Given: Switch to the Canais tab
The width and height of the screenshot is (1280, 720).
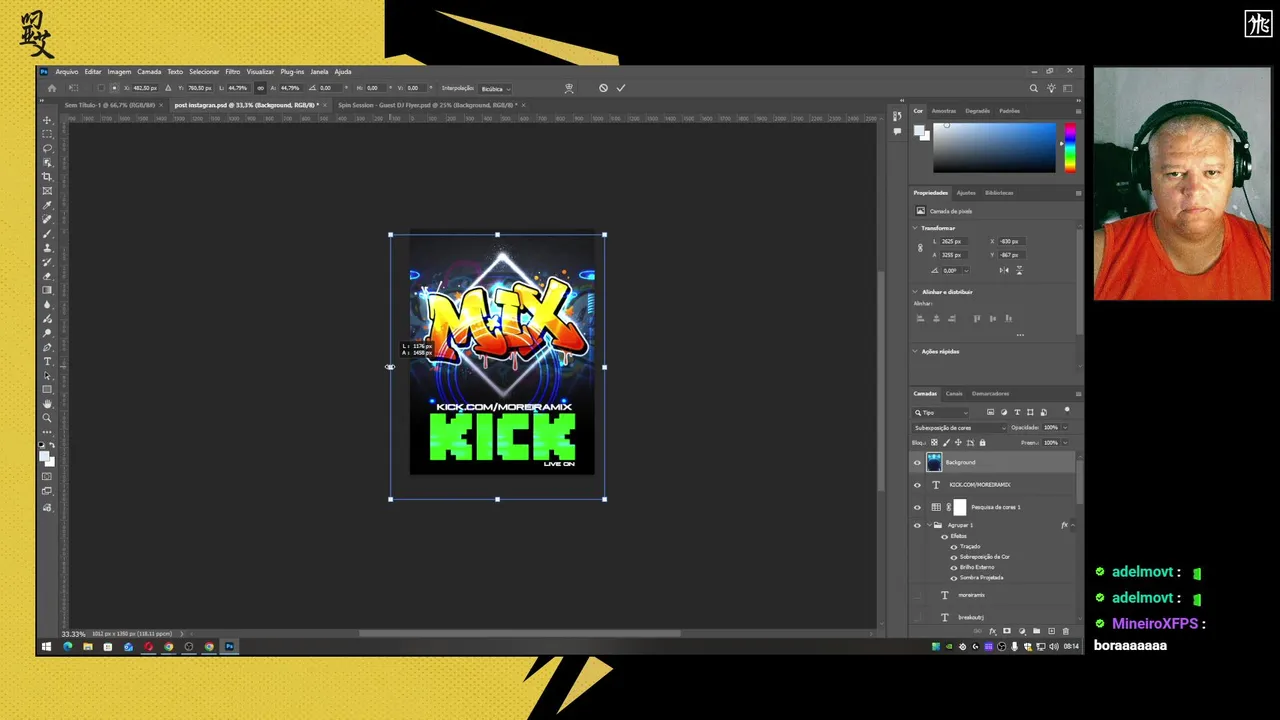Looking at the screenshot, I should tap(954, 393).
